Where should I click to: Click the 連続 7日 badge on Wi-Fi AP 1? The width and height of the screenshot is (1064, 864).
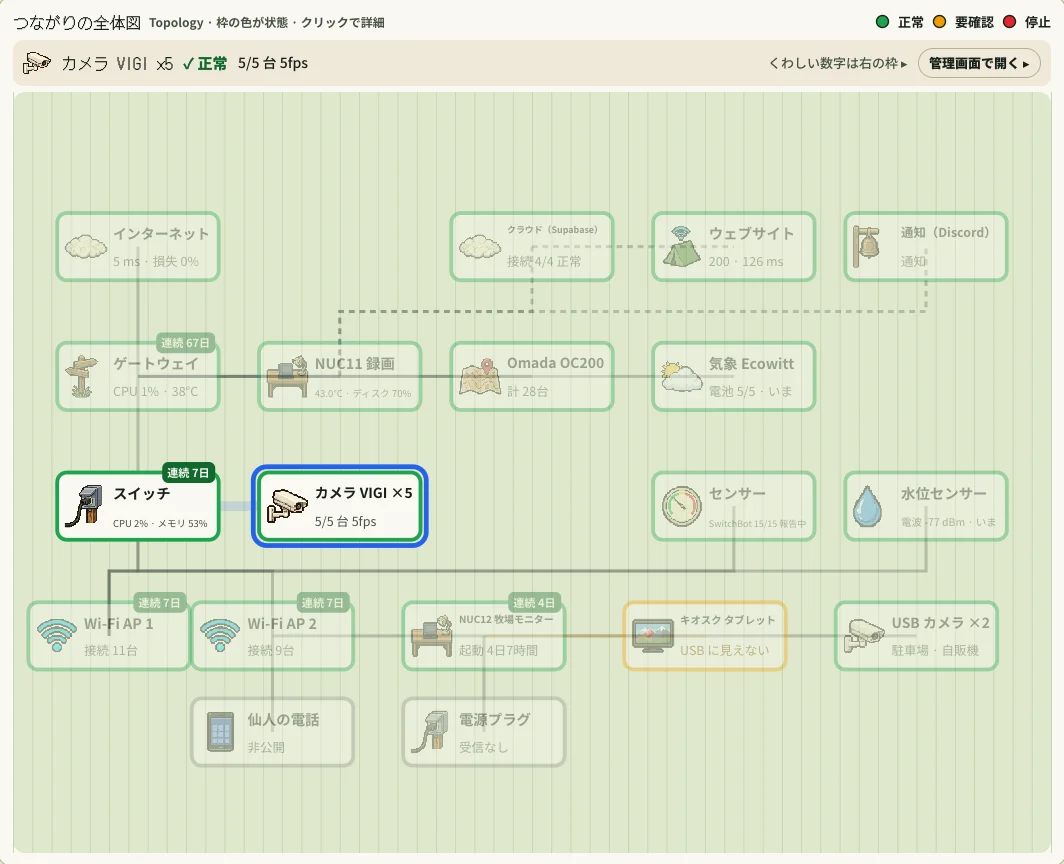click(159, 603)
